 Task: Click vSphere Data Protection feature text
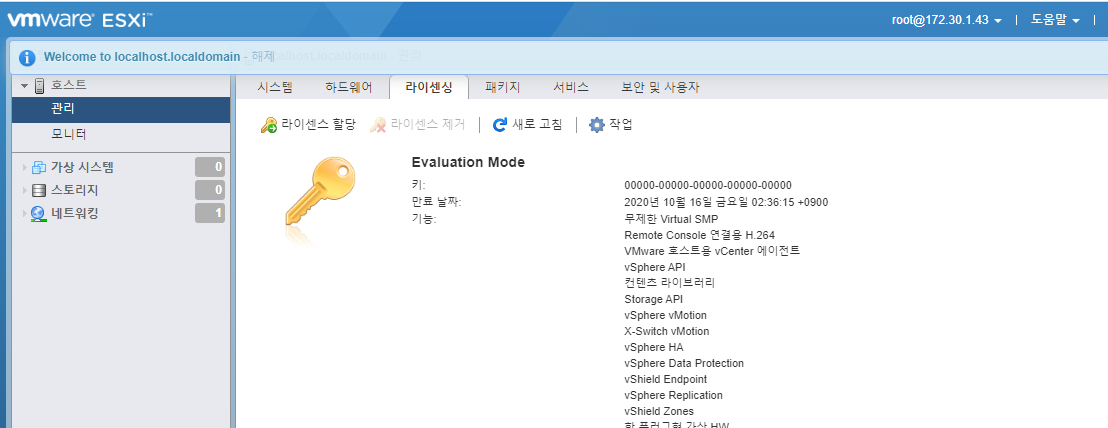coord(684,364)
